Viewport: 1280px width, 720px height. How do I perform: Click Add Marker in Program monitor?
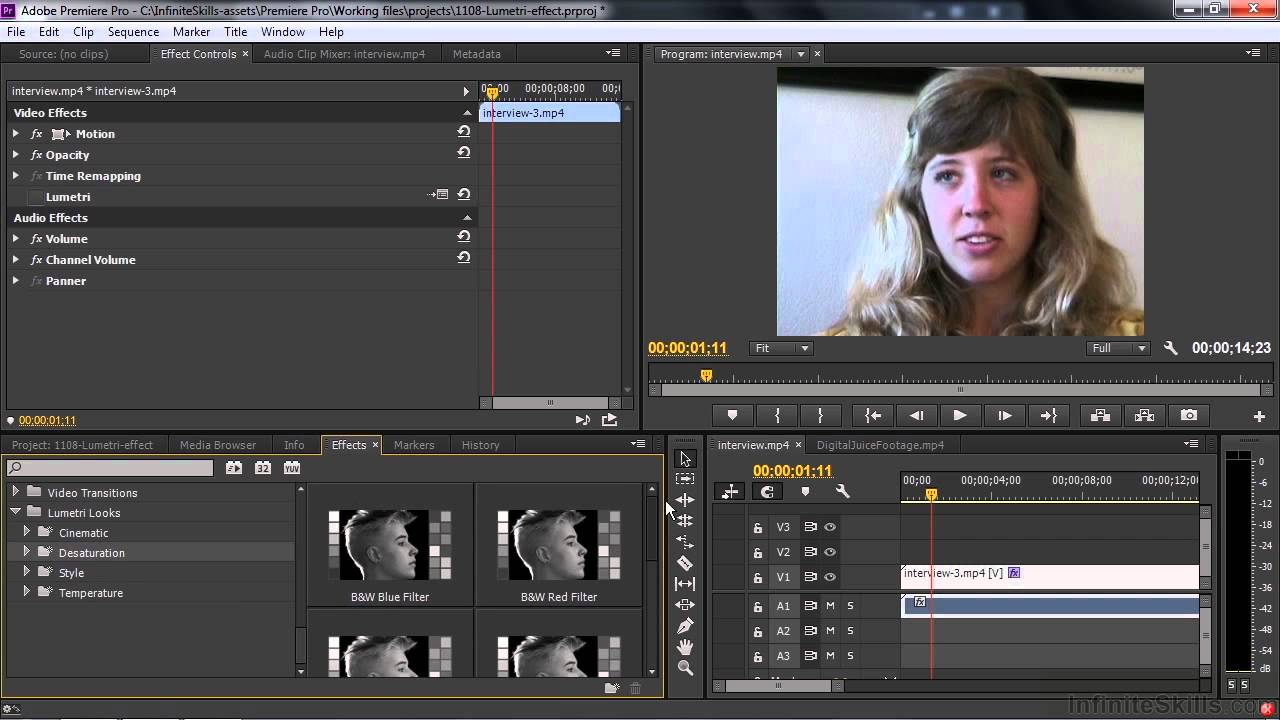coord(732,416)
